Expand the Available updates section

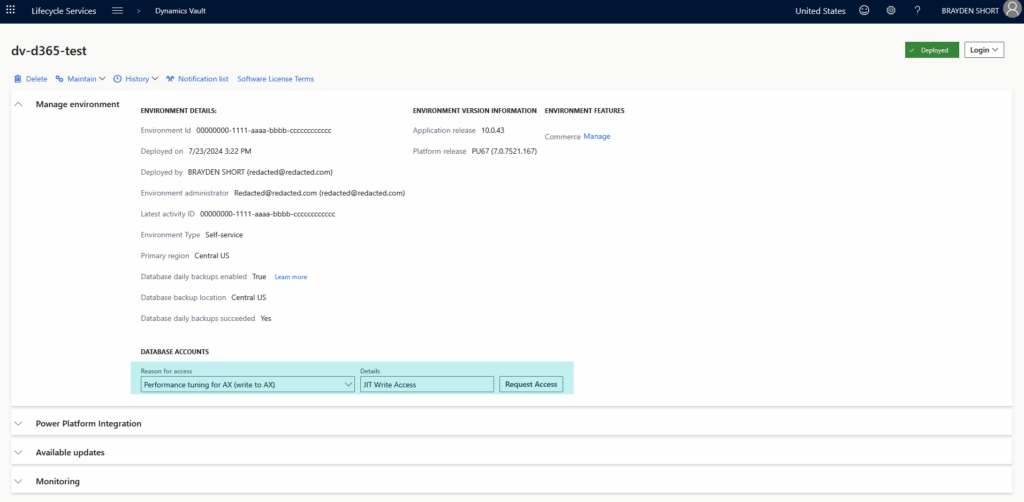pyautogui.click(x=19, y=452)
